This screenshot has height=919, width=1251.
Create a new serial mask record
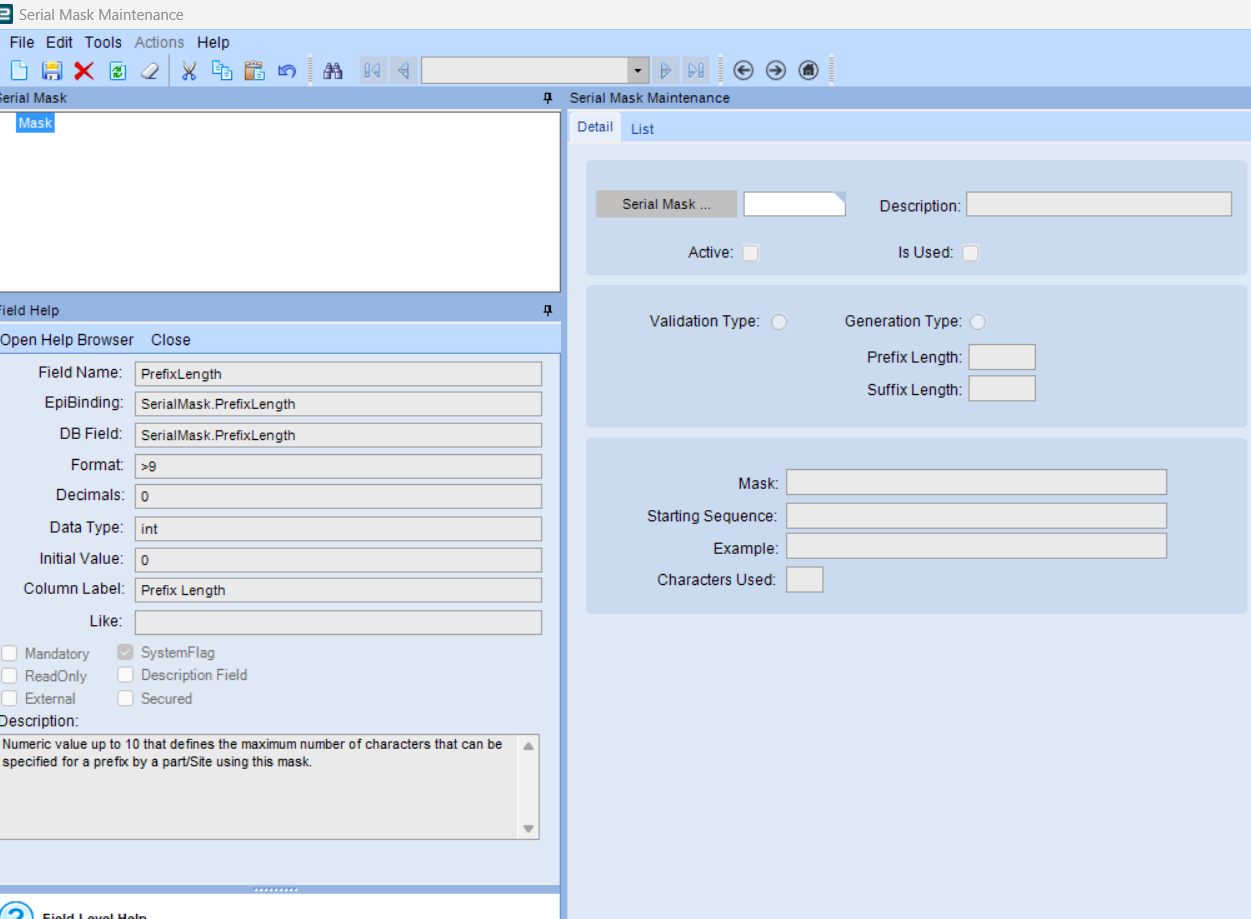[18, 70]
